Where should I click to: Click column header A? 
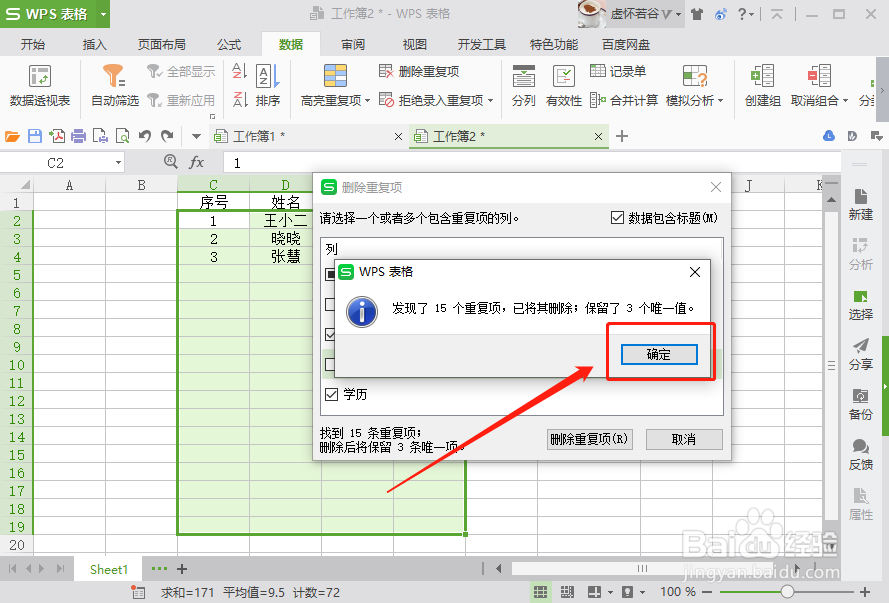[69, 185]
